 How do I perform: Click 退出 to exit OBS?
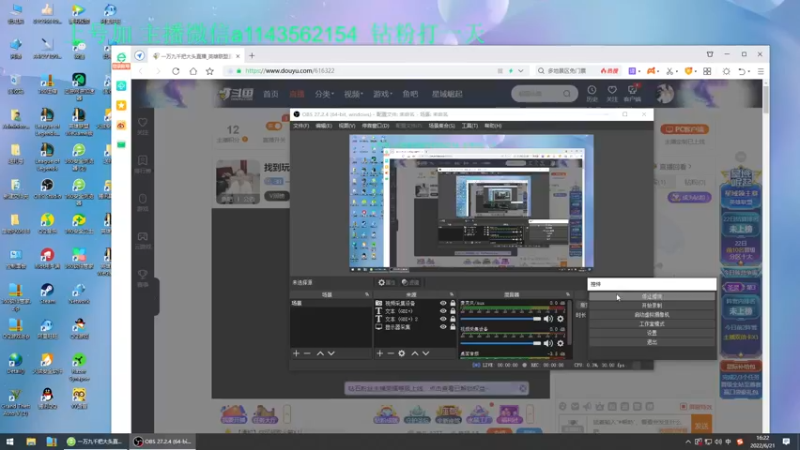tap(652, 342)
